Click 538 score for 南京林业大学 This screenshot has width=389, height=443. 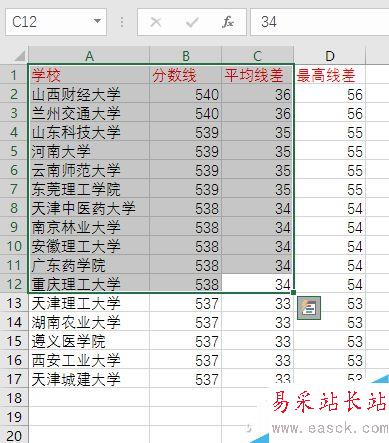tap(186, 227)
